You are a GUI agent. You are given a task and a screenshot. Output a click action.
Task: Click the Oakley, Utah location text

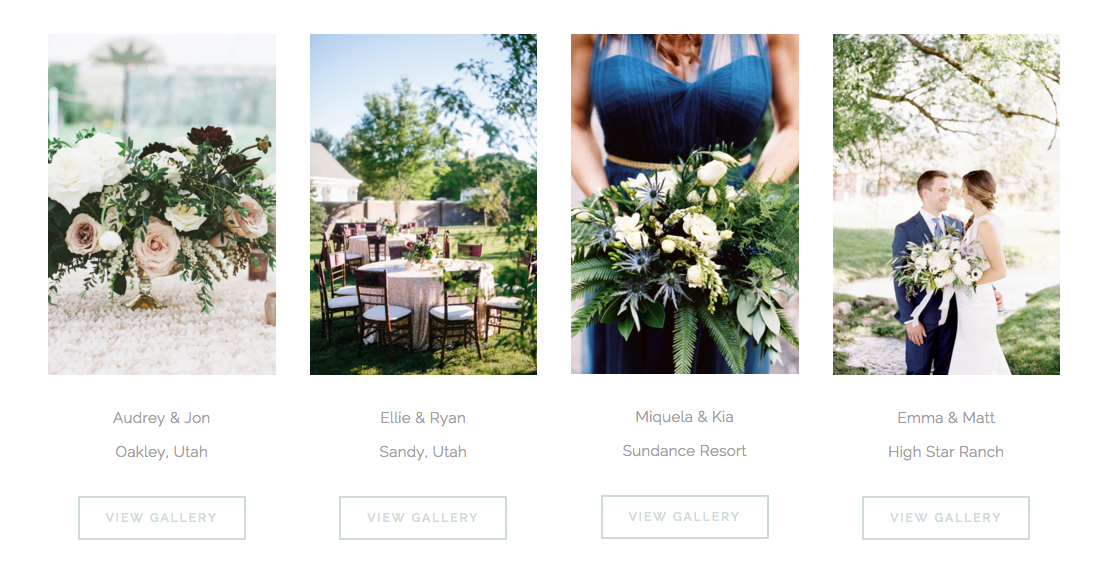162,452
